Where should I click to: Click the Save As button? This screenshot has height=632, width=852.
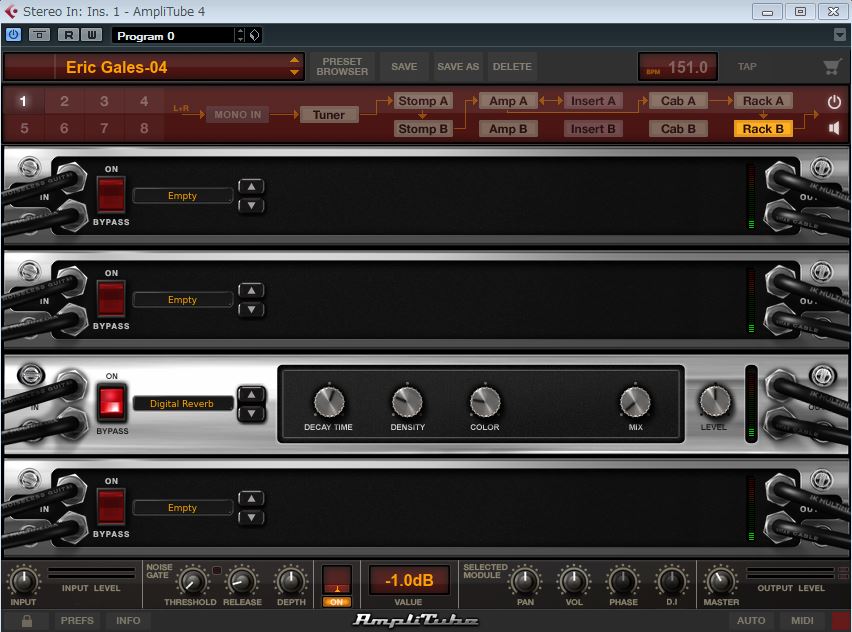458,67
